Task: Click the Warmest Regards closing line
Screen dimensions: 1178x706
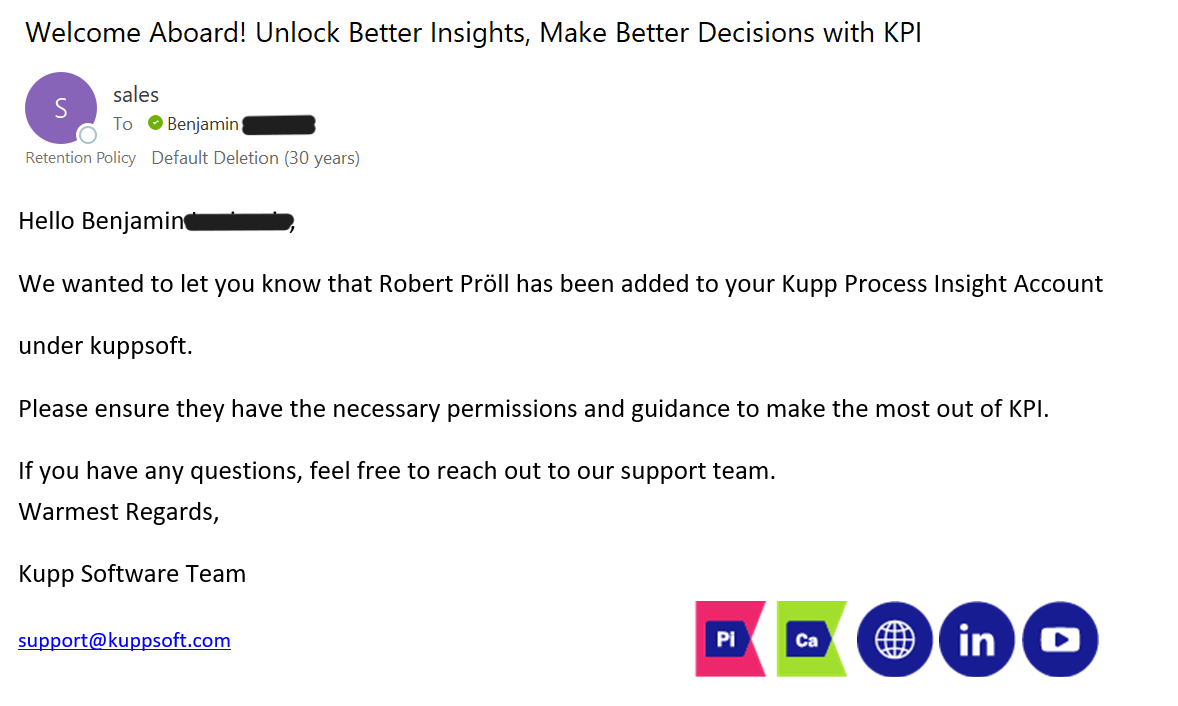Action: click(x=119, y=512)
